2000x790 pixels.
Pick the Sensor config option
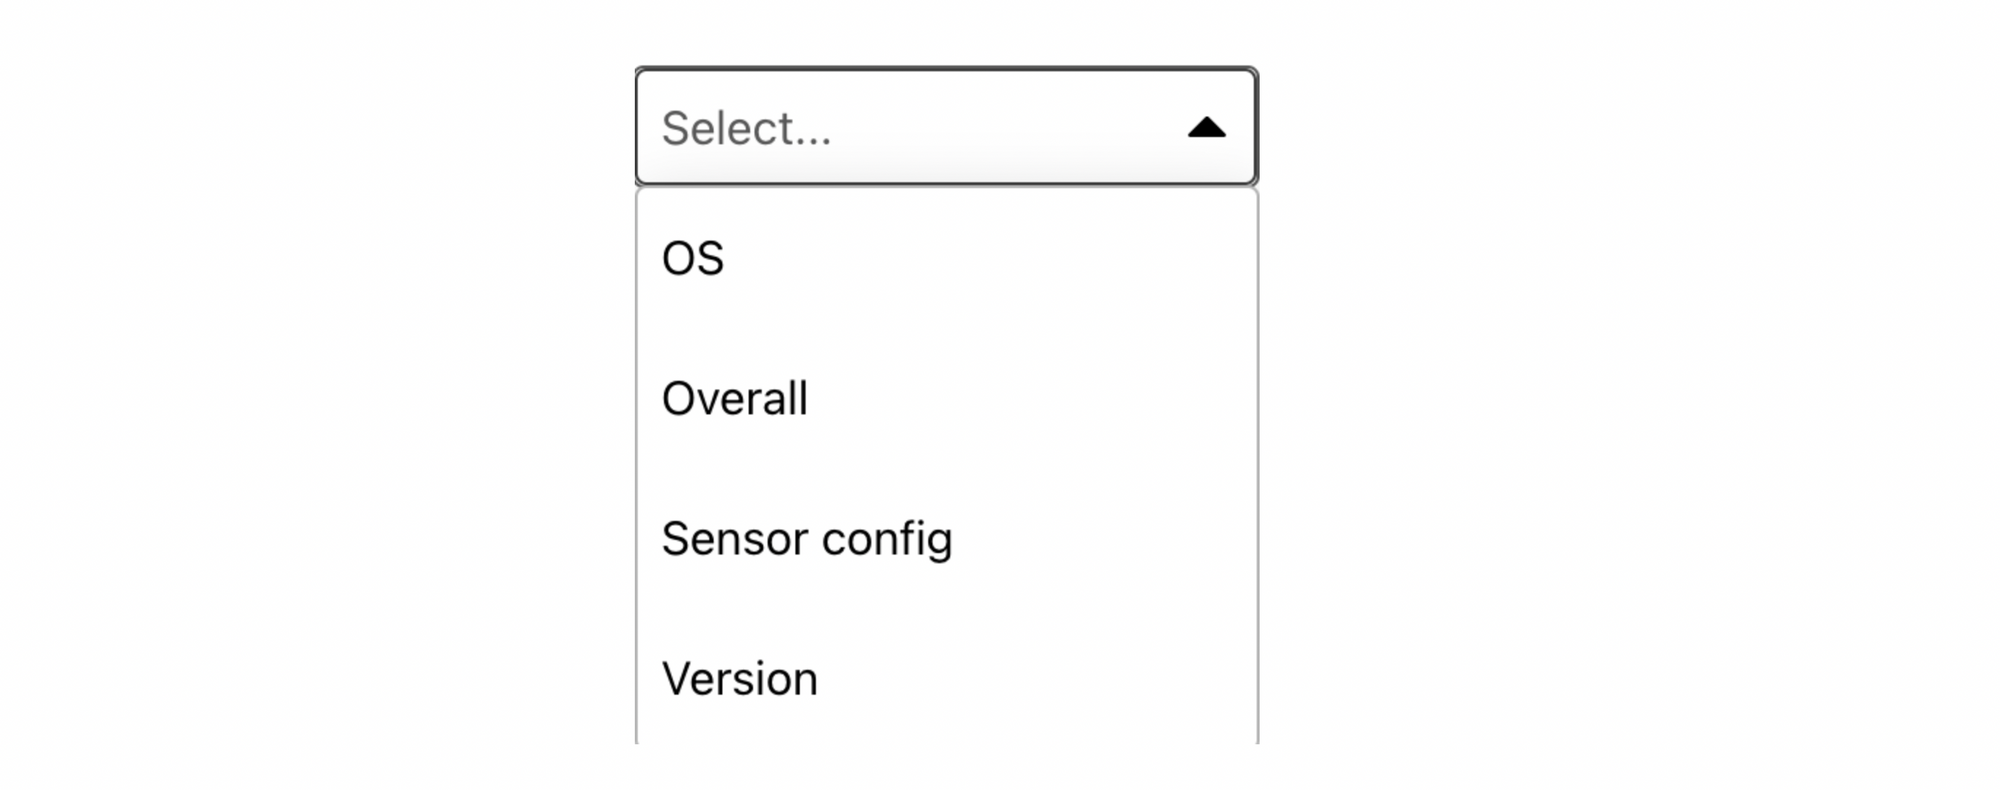(807, 538)
